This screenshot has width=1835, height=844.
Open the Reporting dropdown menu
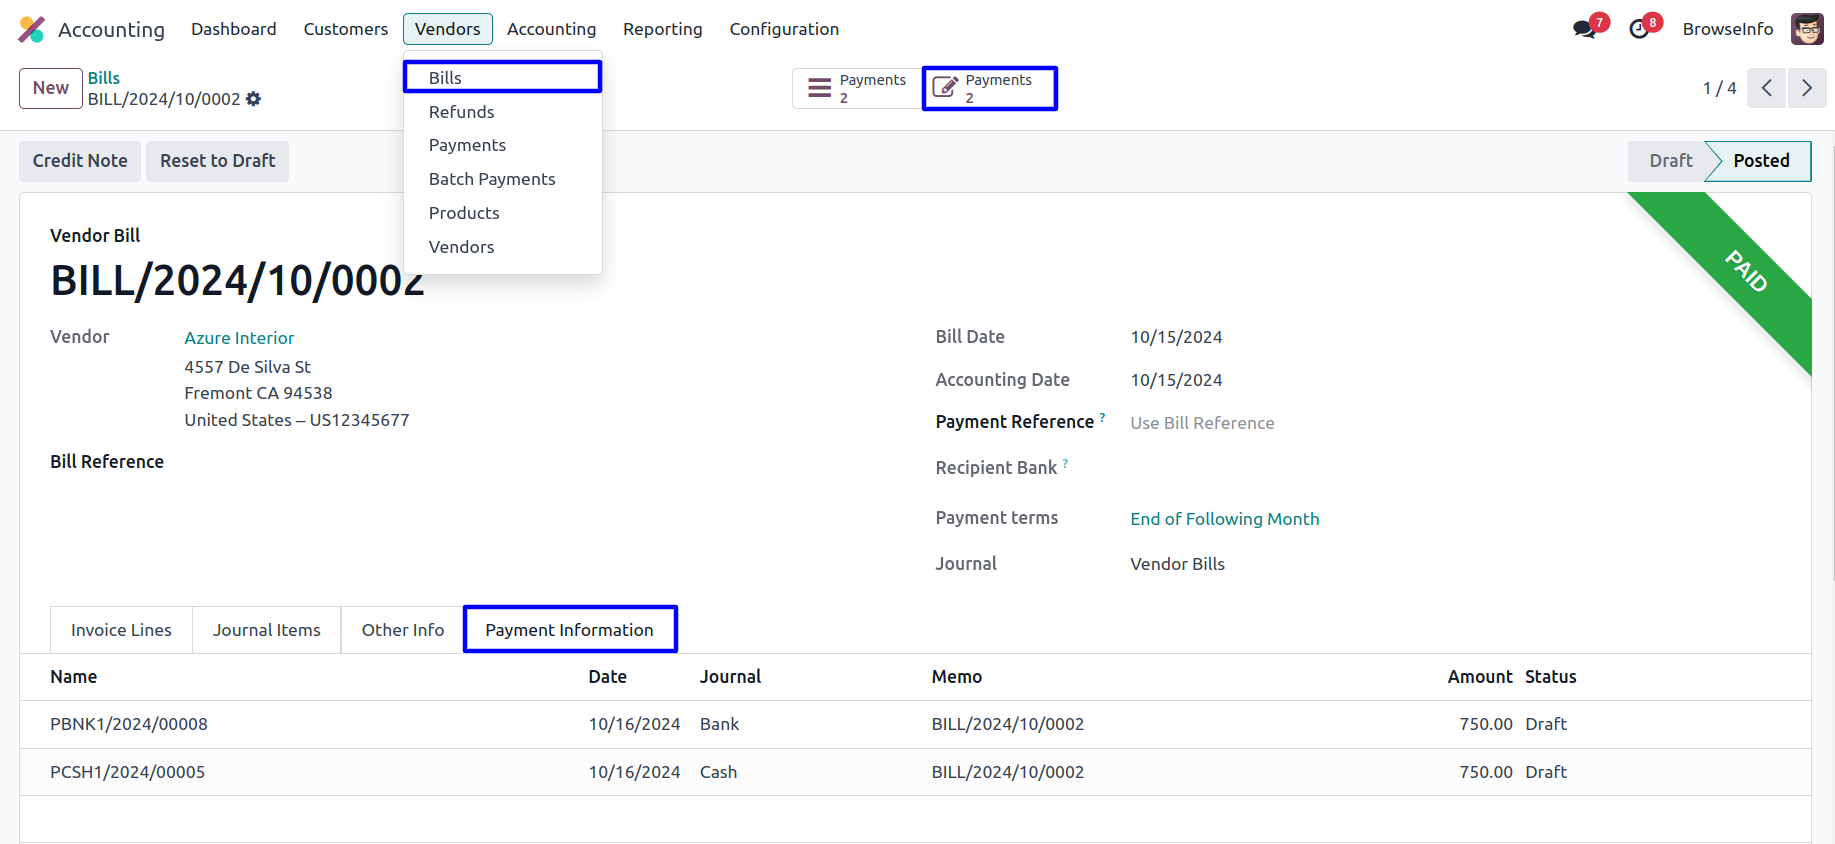pyautogui.click(x=662, y=29)
